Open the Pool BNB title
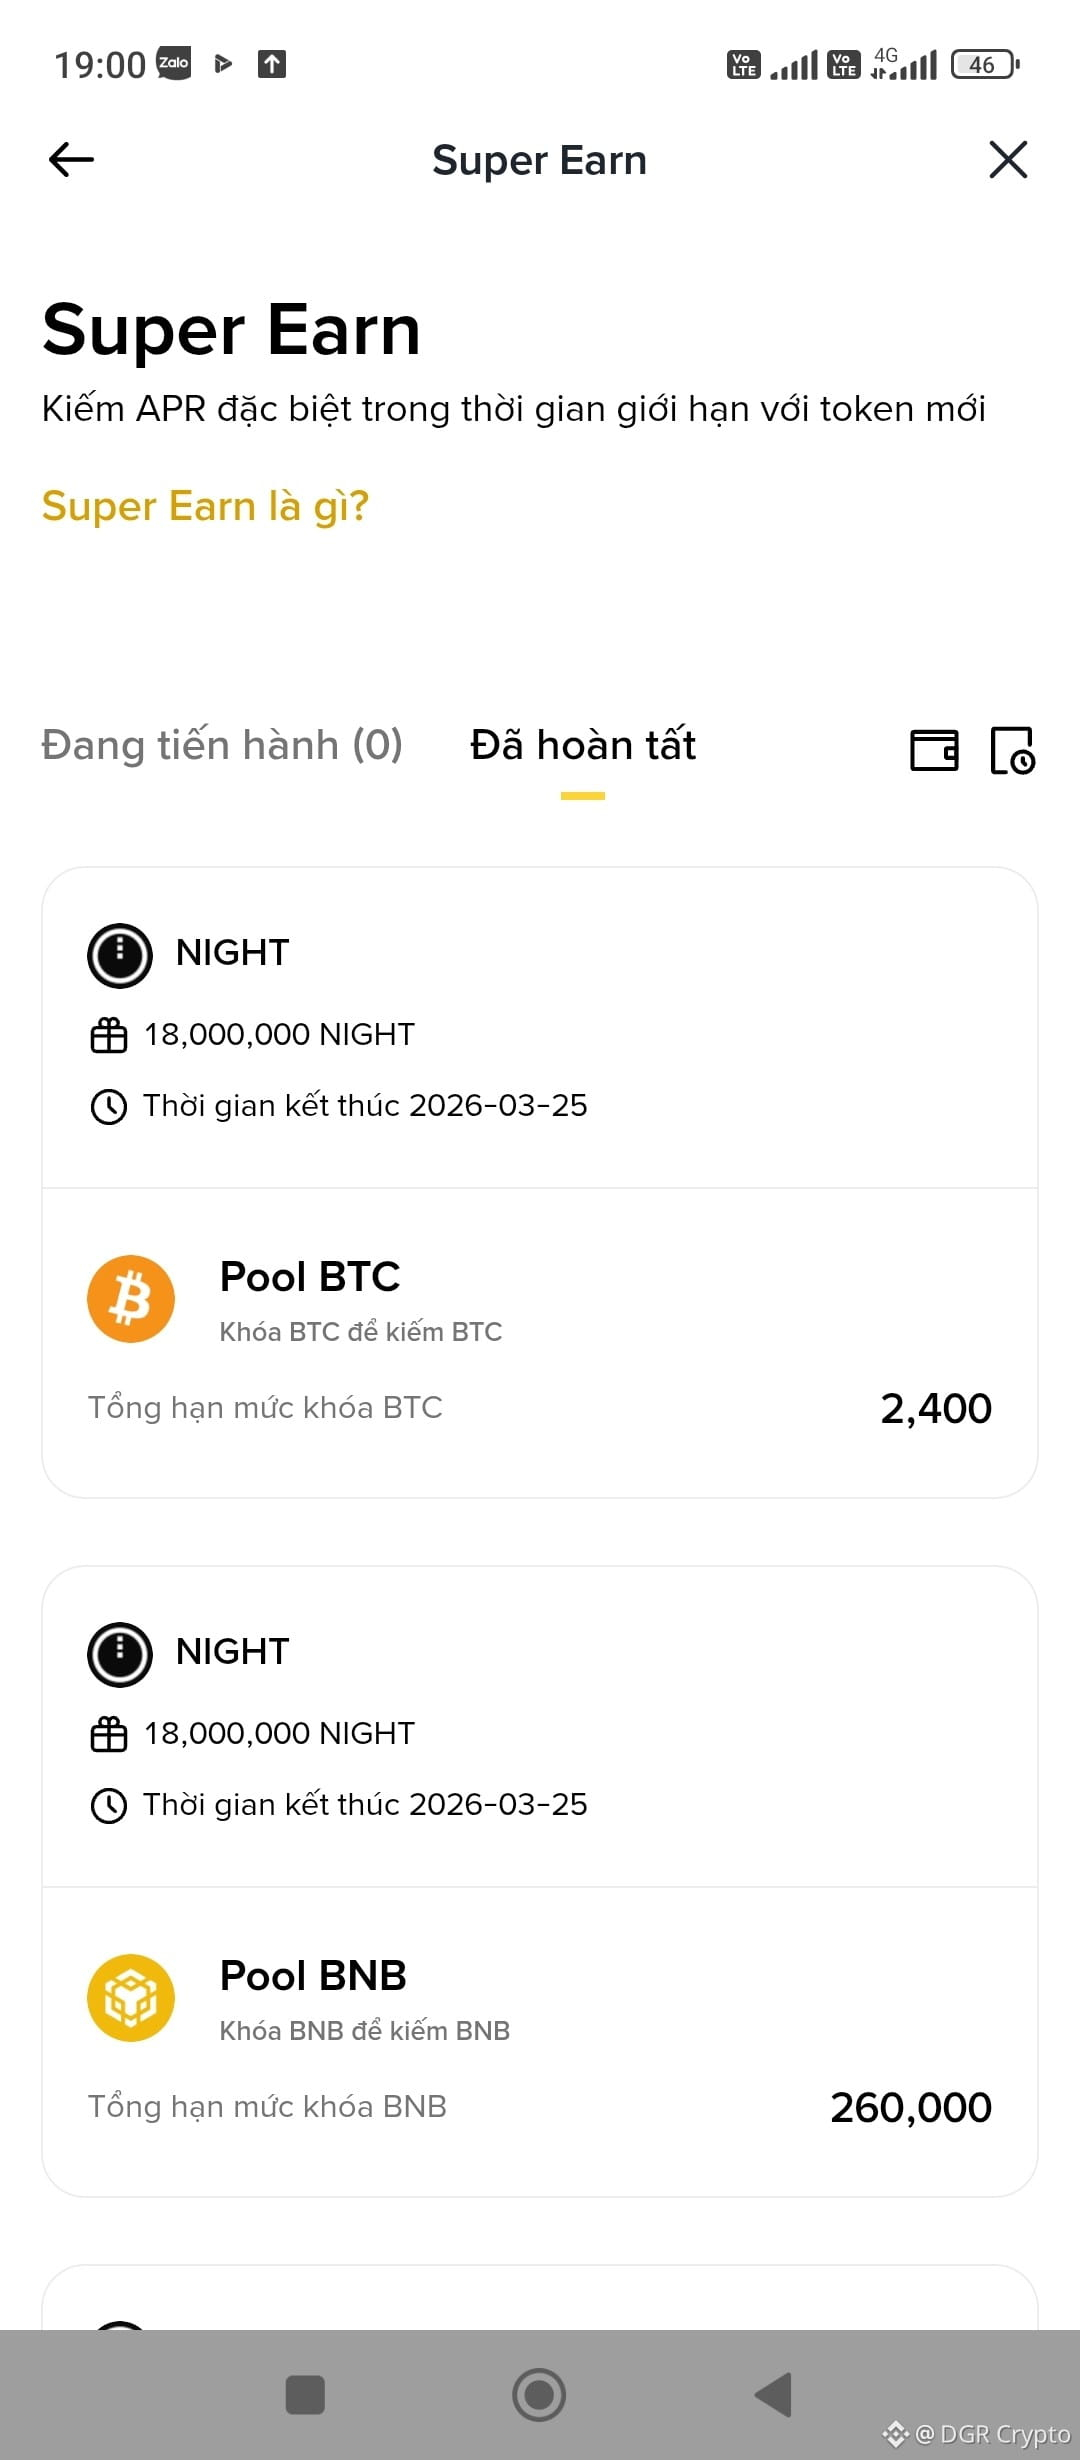The image size is (1080, 2460). click(313, 1976)
